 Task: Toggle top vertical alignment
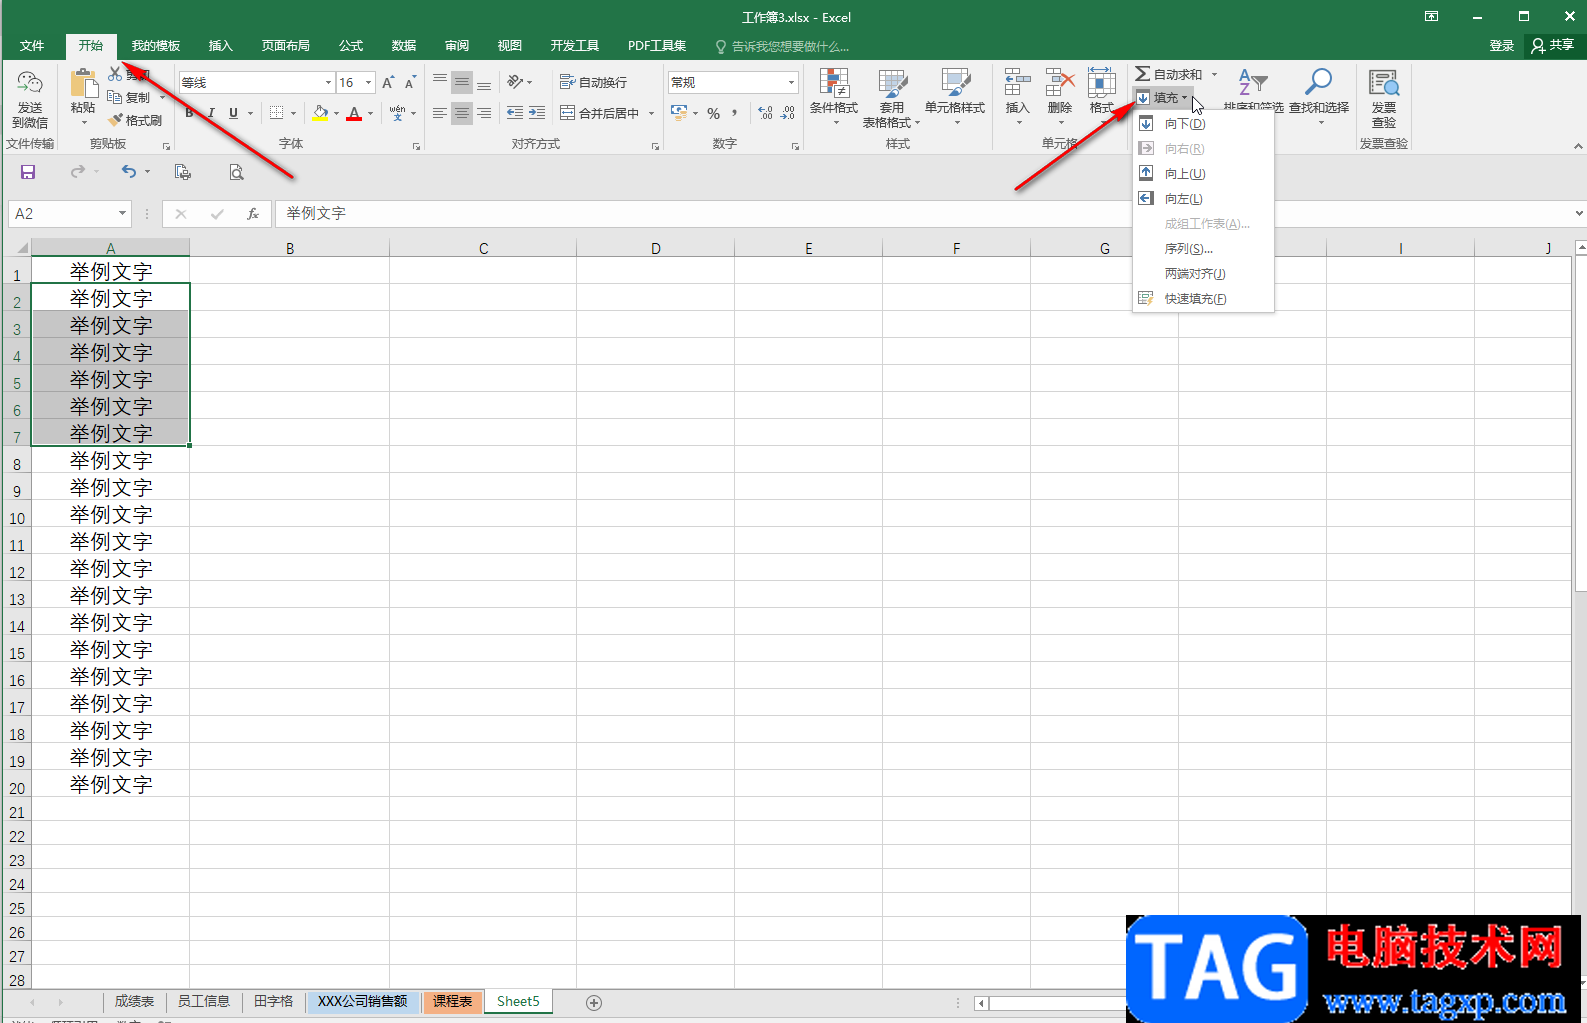(440, 82)
